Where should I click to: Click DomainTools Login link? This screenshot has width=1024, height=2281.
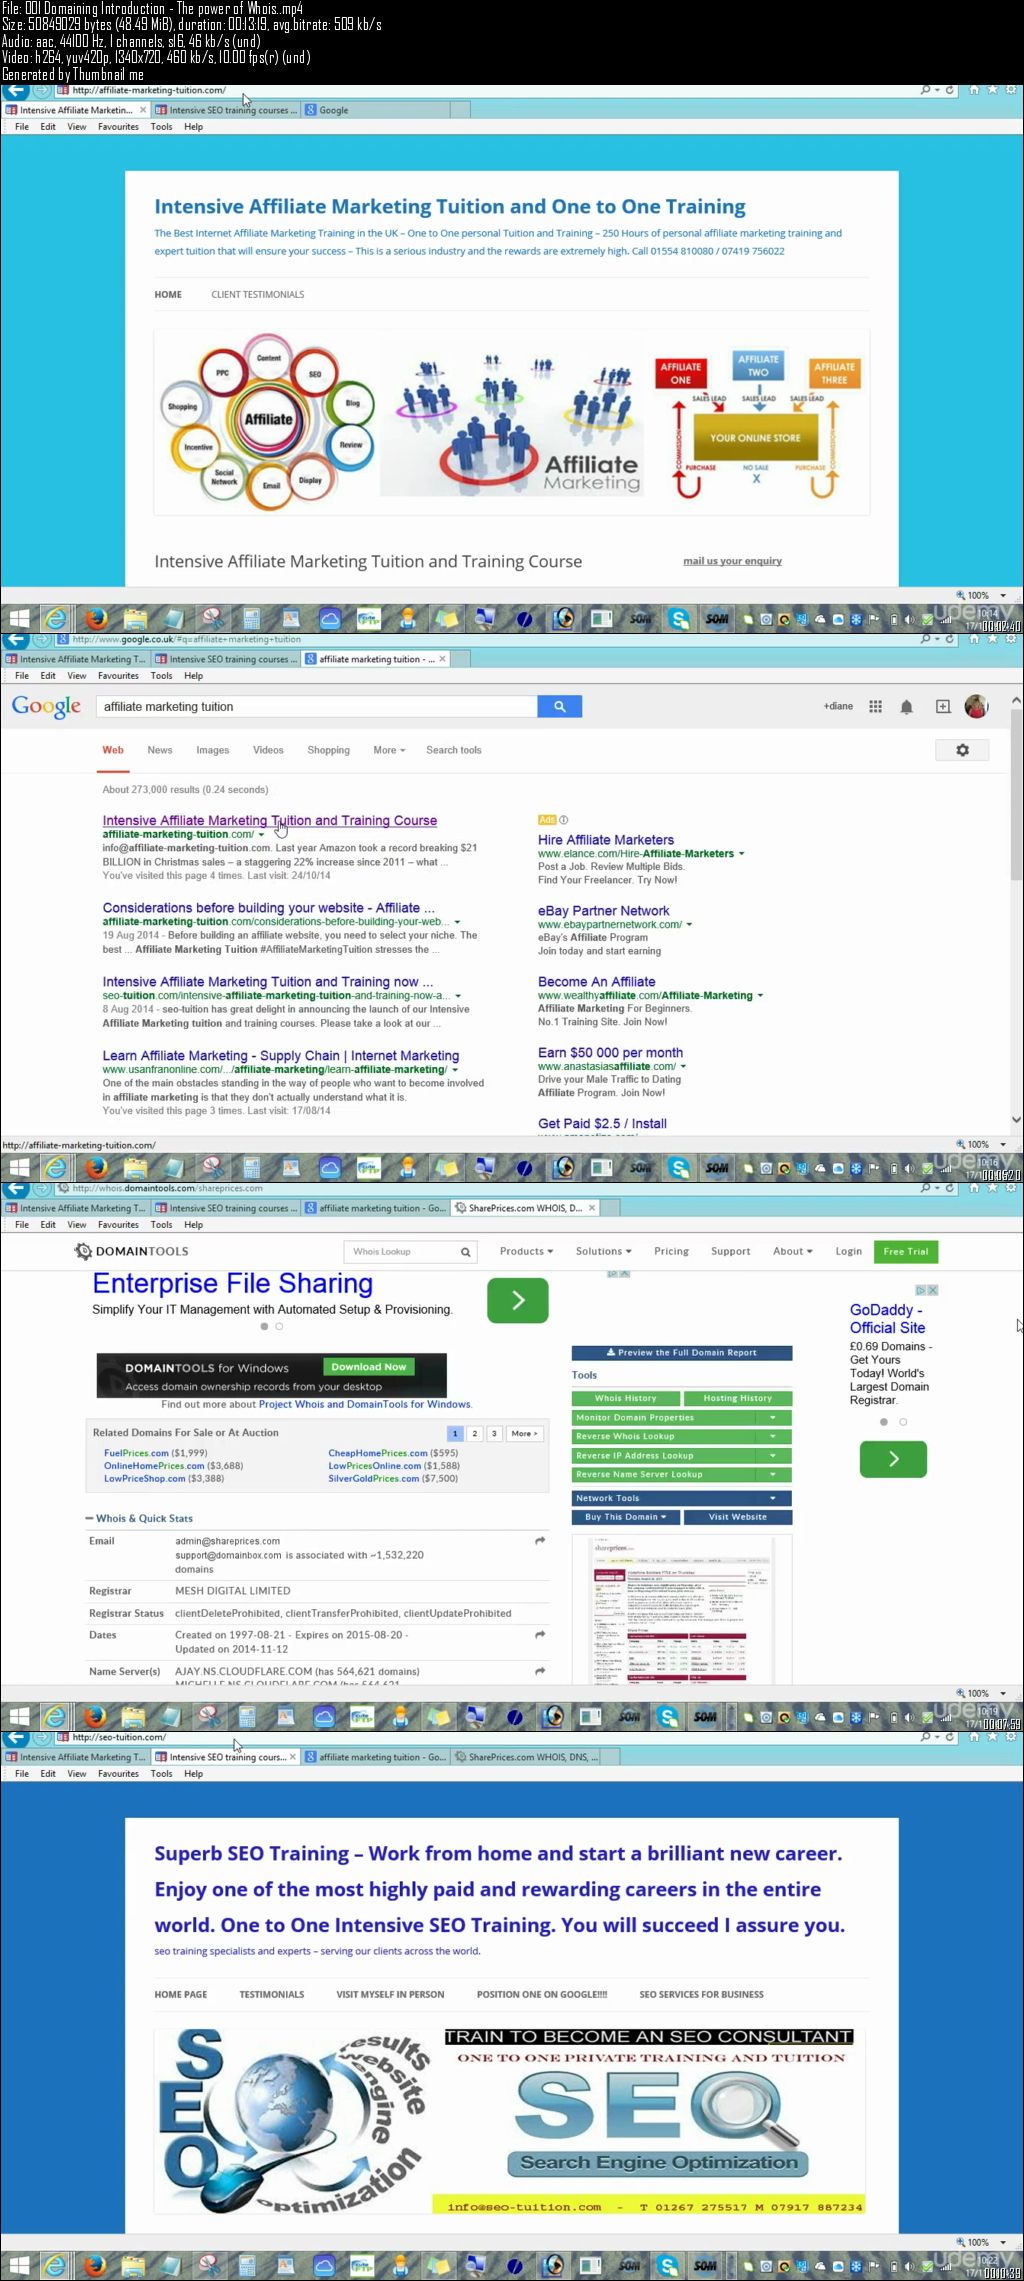(848, 1251)
